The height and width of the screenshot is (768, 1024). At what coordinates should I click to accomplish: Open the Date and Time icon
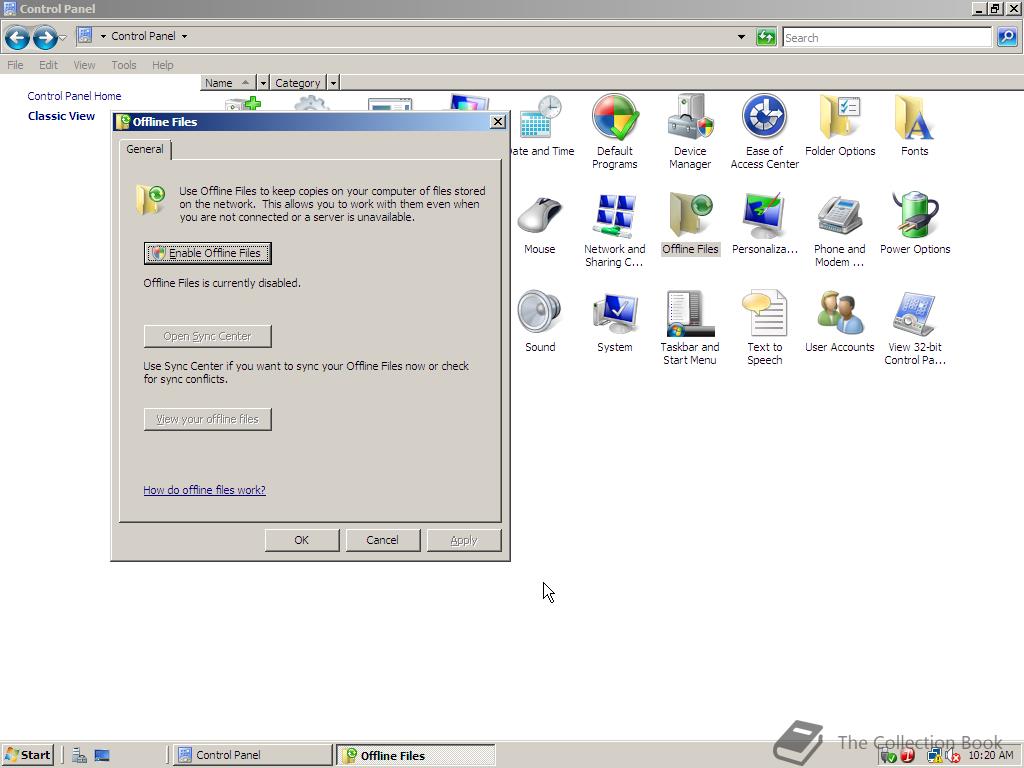(543, 125)
